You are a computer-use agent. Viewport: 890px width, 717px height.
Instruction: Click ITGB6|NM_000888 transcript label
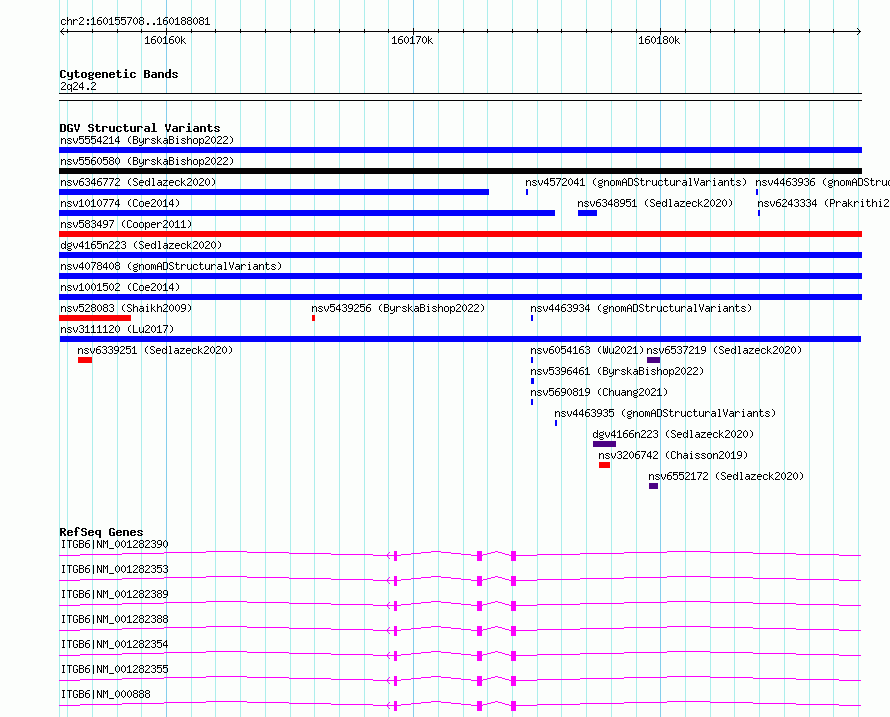coord(106,694)
